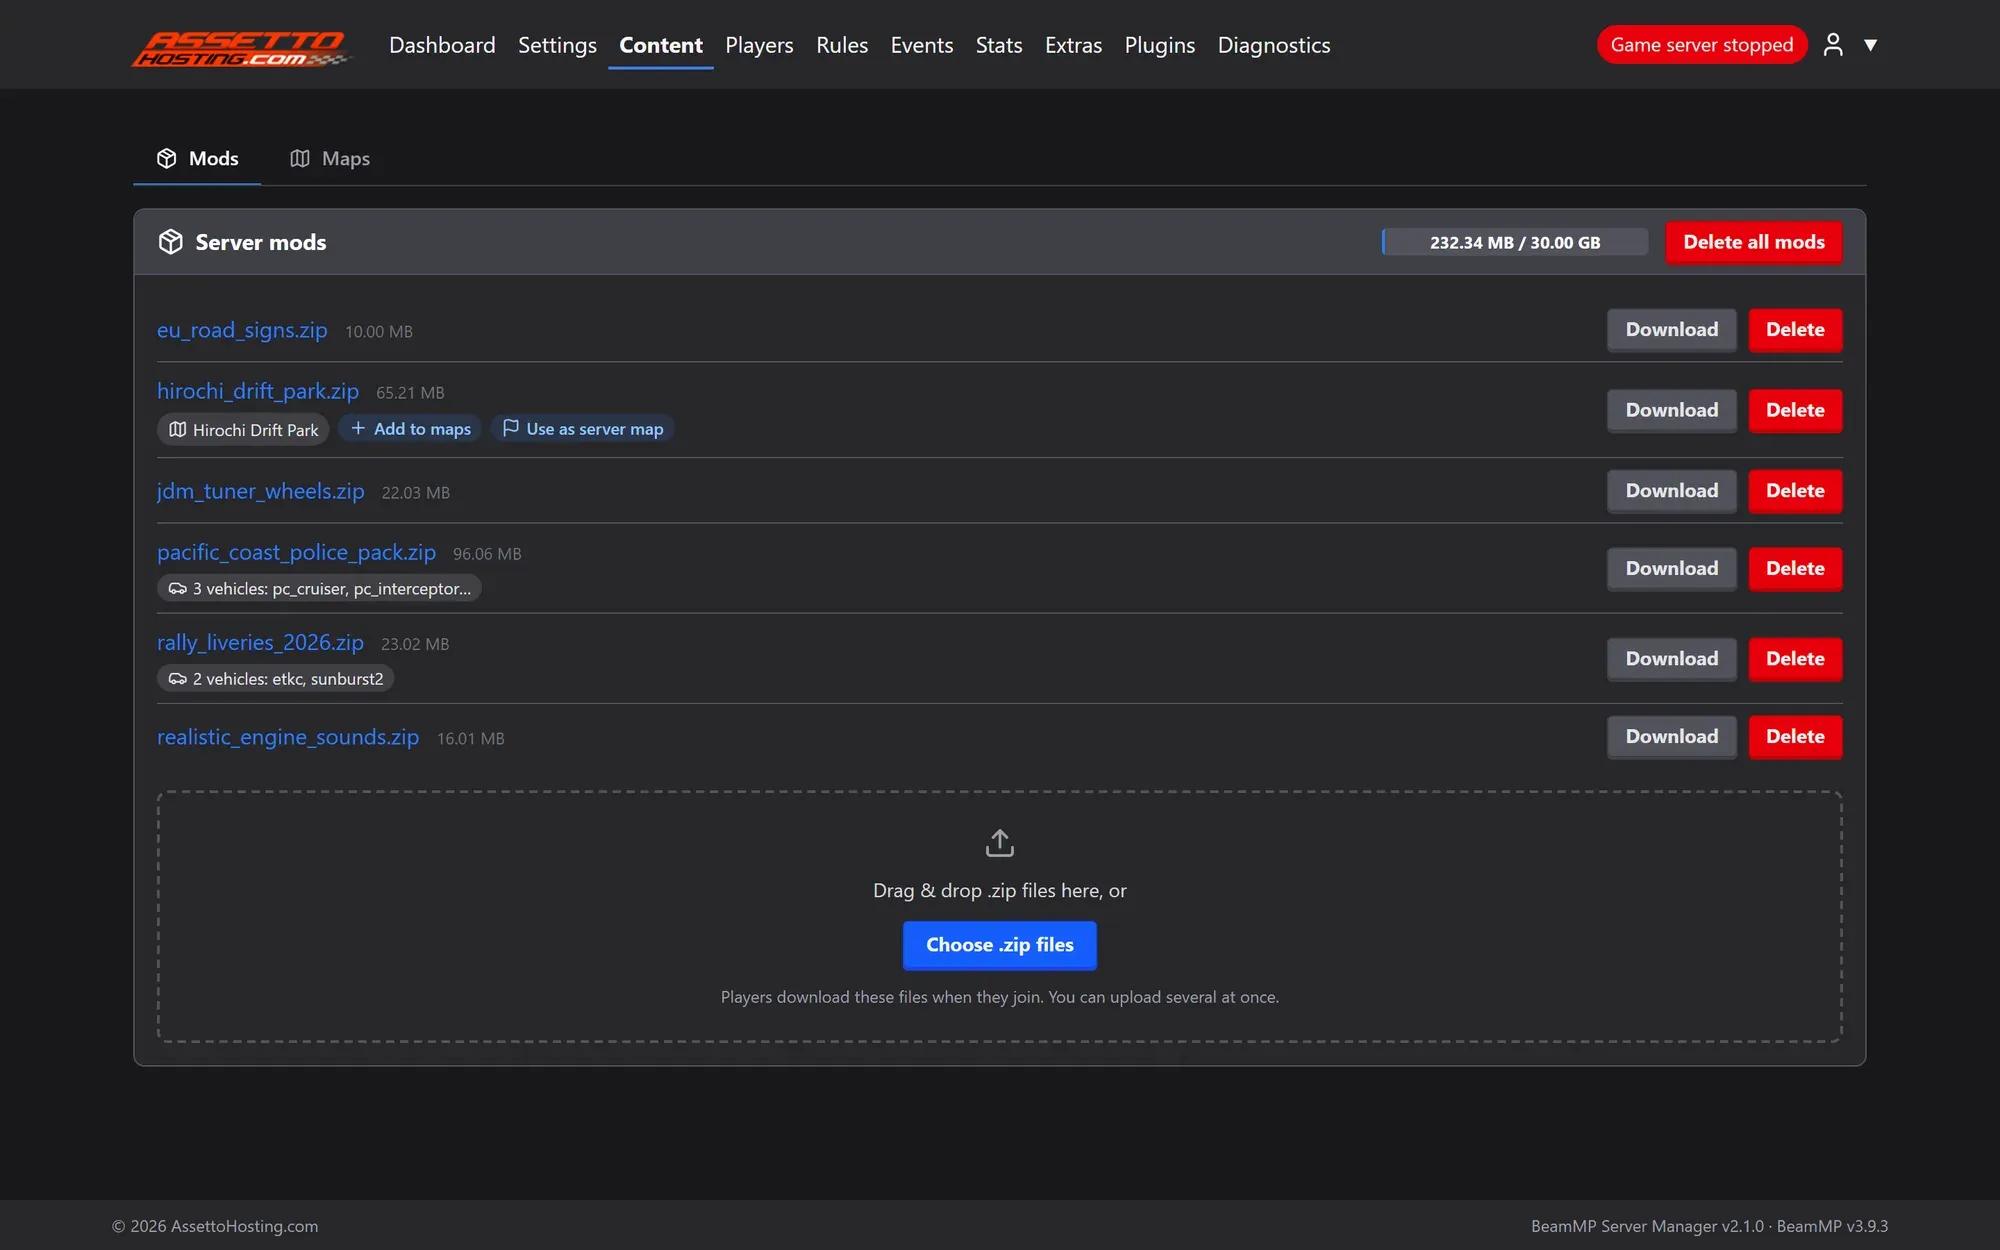Open the Players page
The height and width of the screenshot is (1250, 2000).
pyautogui.click(x=759, y=45)
